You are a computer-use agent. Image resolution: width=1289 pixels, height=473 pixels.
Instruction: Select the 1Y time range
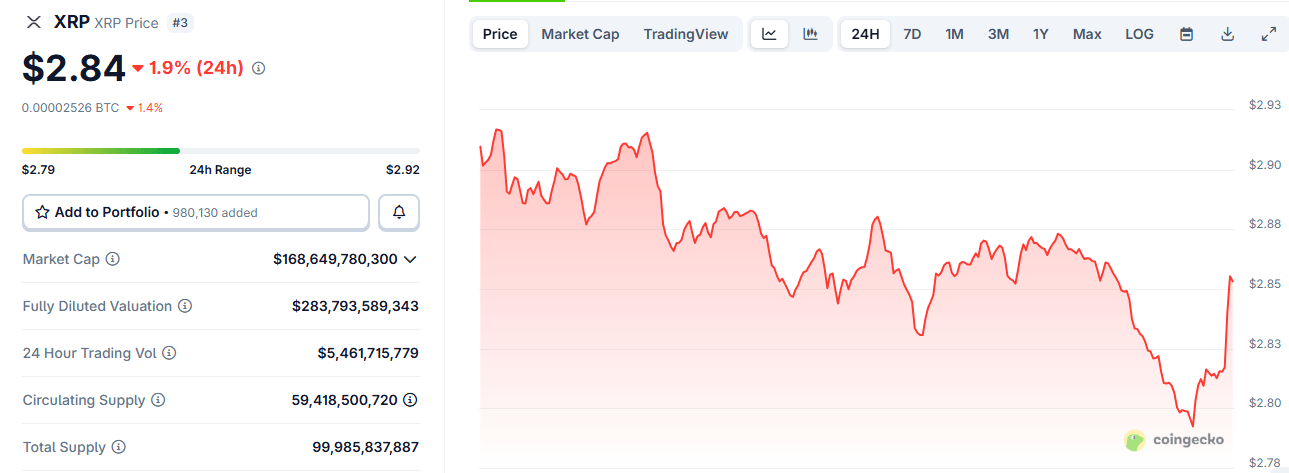tap(1040, 34)
